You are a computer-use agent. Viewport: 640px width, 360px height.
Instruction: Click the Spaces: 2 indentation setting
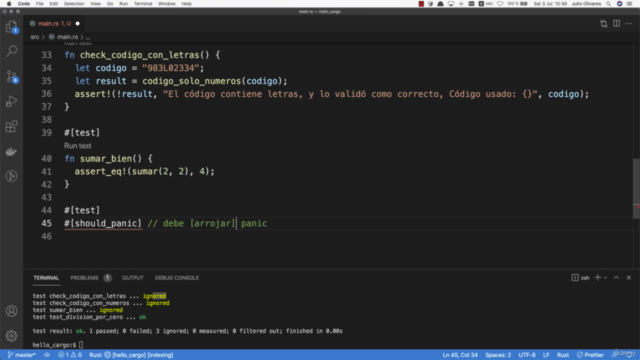point(498,355)
